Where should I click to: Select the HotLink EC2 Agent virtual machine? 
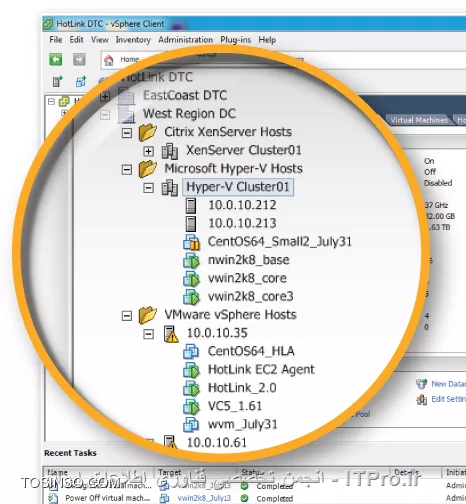coord(261,370)
